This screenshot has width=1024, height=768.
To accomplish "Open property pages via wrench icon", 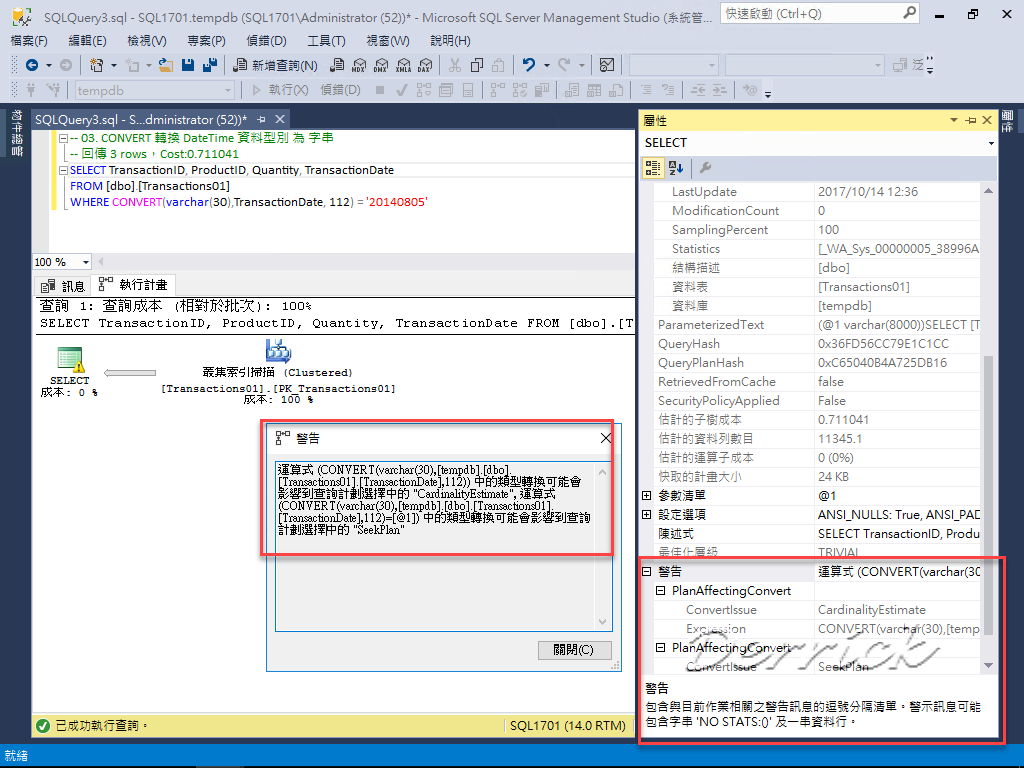I will point(704,168).
